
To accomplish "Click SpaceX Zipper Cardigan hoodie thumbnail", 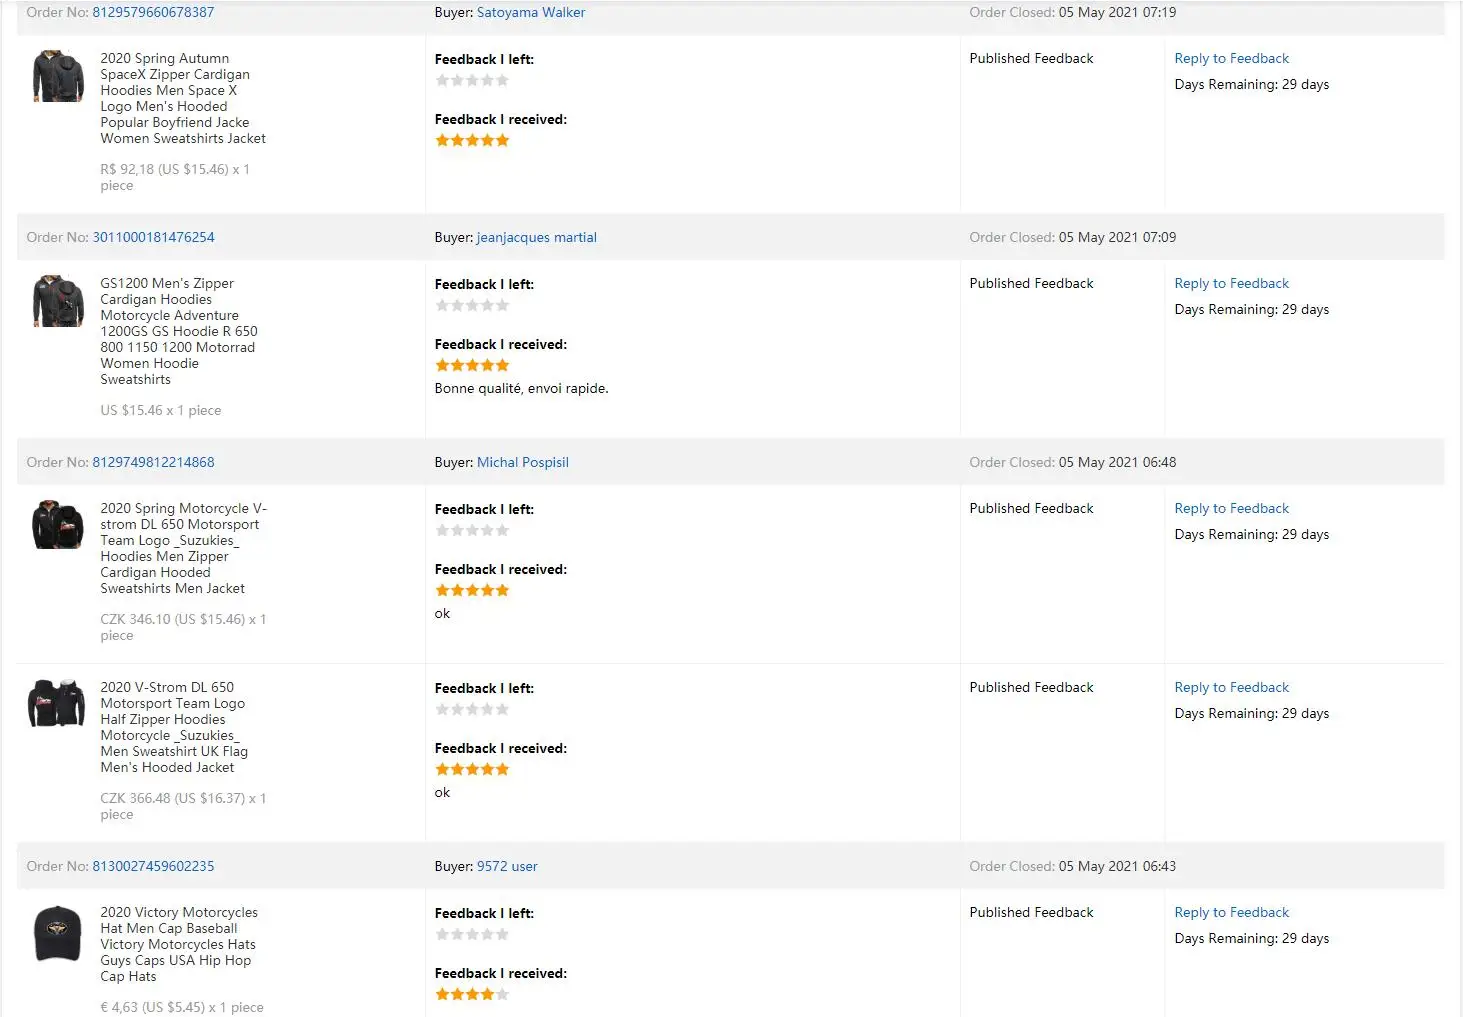I will [58, 76].
